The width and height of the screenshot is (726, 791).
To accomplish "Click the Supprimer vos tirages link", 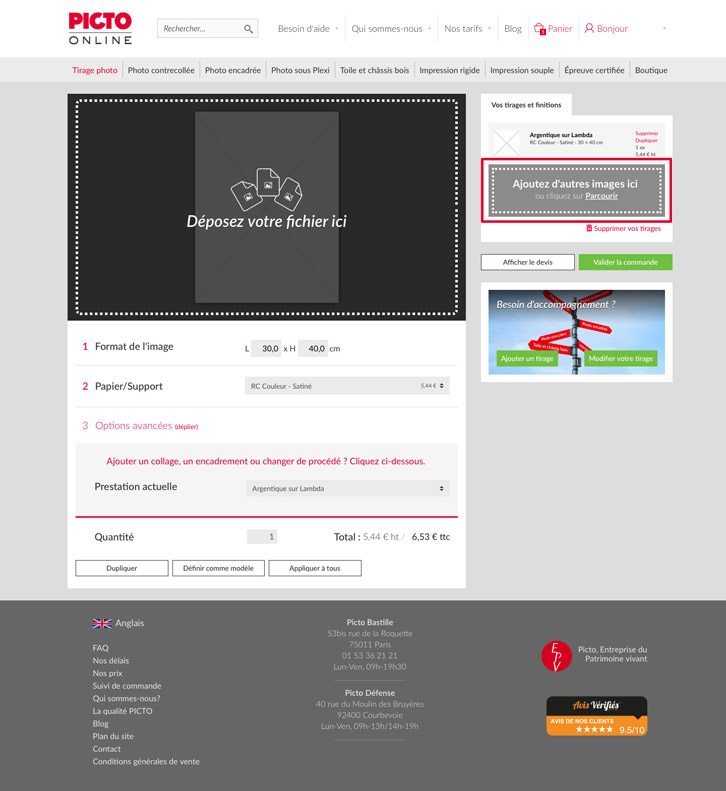I will click(x=623, y=229).
